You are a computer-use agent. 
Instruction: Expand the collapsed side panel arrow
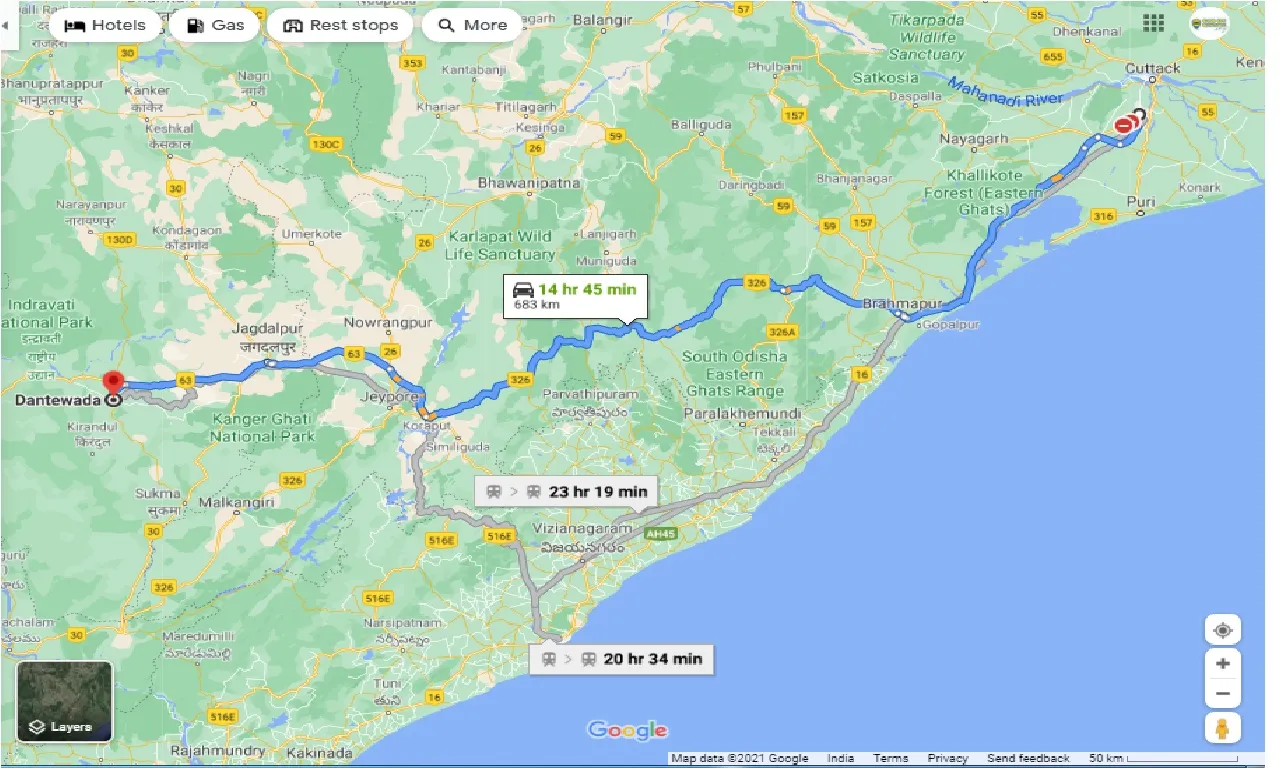click(6, 24)
